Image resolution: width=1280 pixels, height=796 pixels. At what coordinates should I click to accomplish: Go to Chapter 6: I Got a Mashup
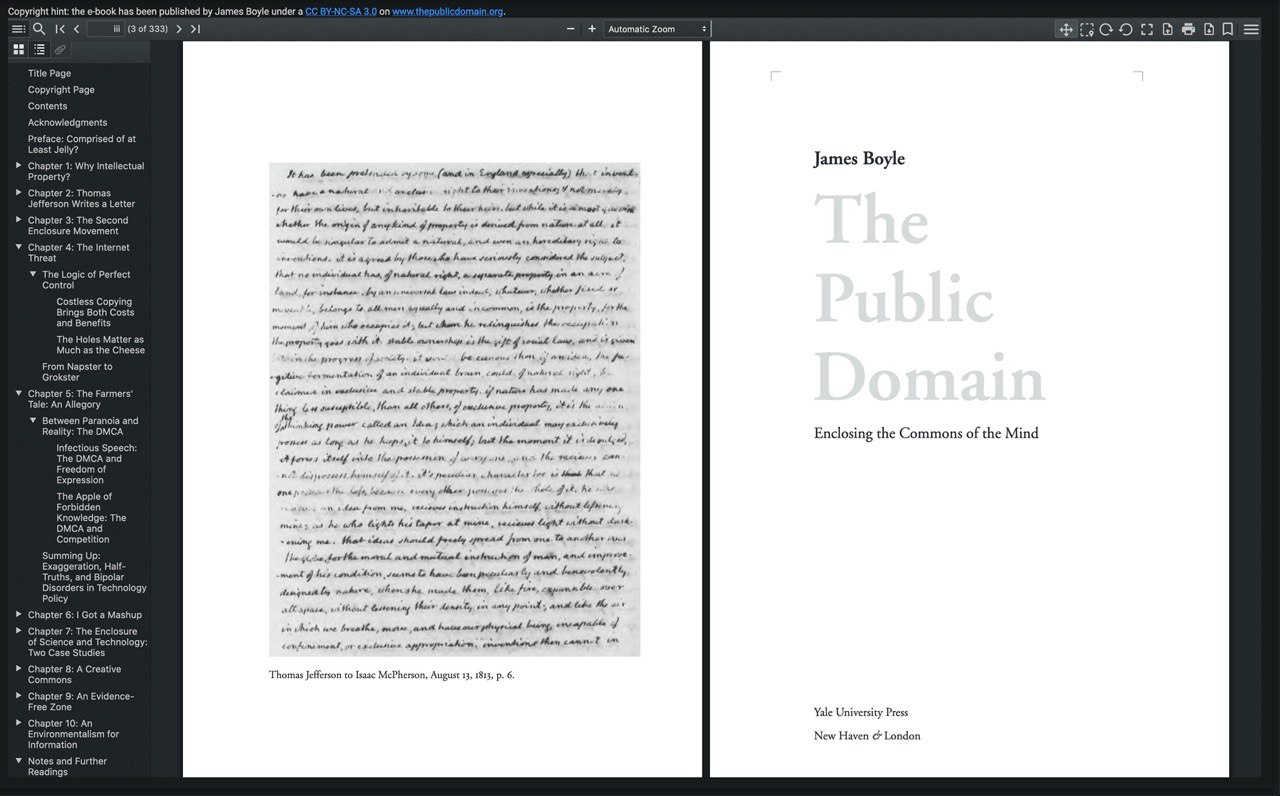[85, 615]
